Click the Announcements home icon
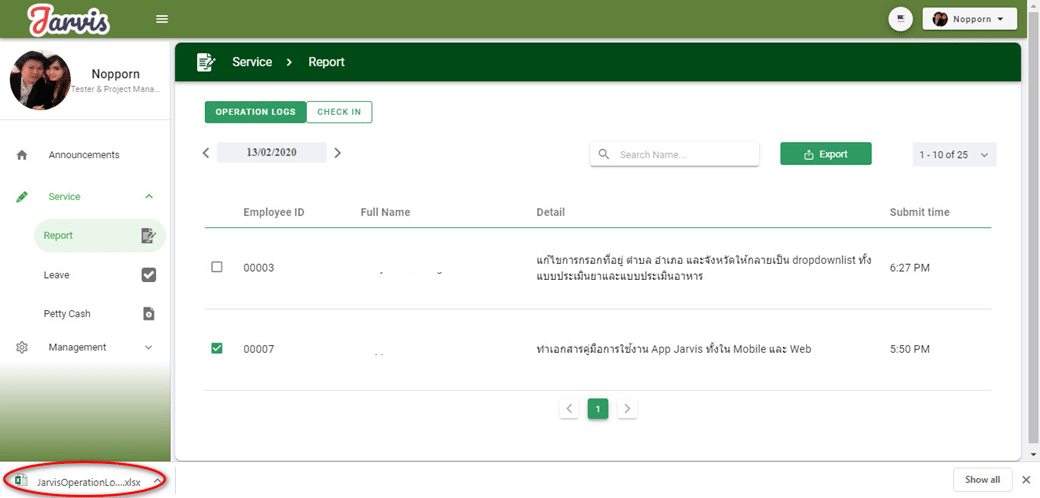Screen dimensions: 1040x498 point(22,155)
